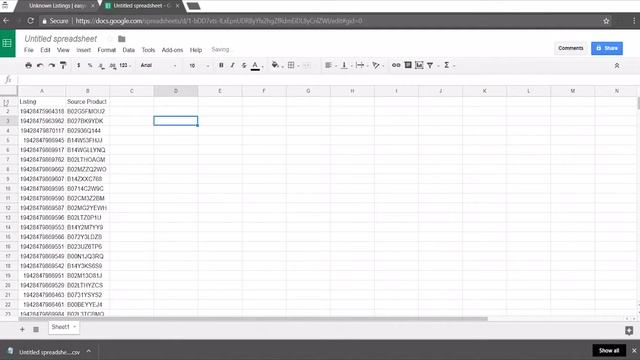Screen dimensions: 640x360
Task: Click the Untitled spreadsheet title
Action: pos(60,39)
